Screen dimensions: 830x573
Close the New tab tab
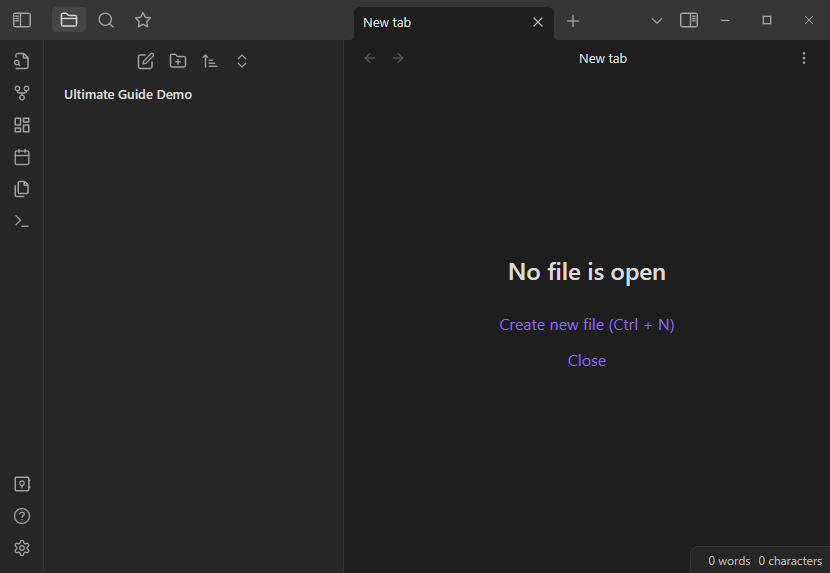point(538,22)
